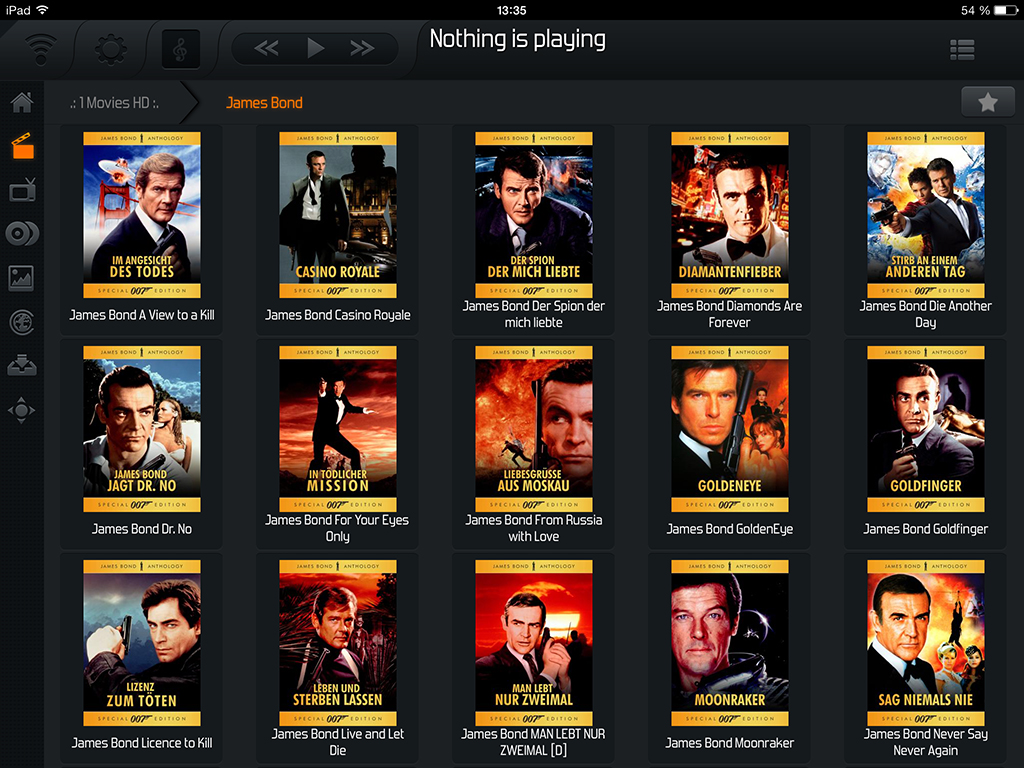Screen dimensions: 1024x768
Task: Tap the status bar clock 13:35
Action: (511, 10)
